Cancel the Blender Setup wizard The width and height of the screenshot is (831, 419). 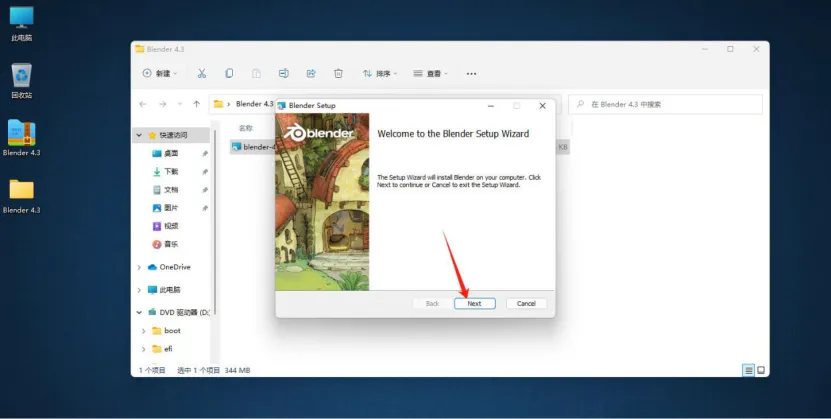[526, 304]
